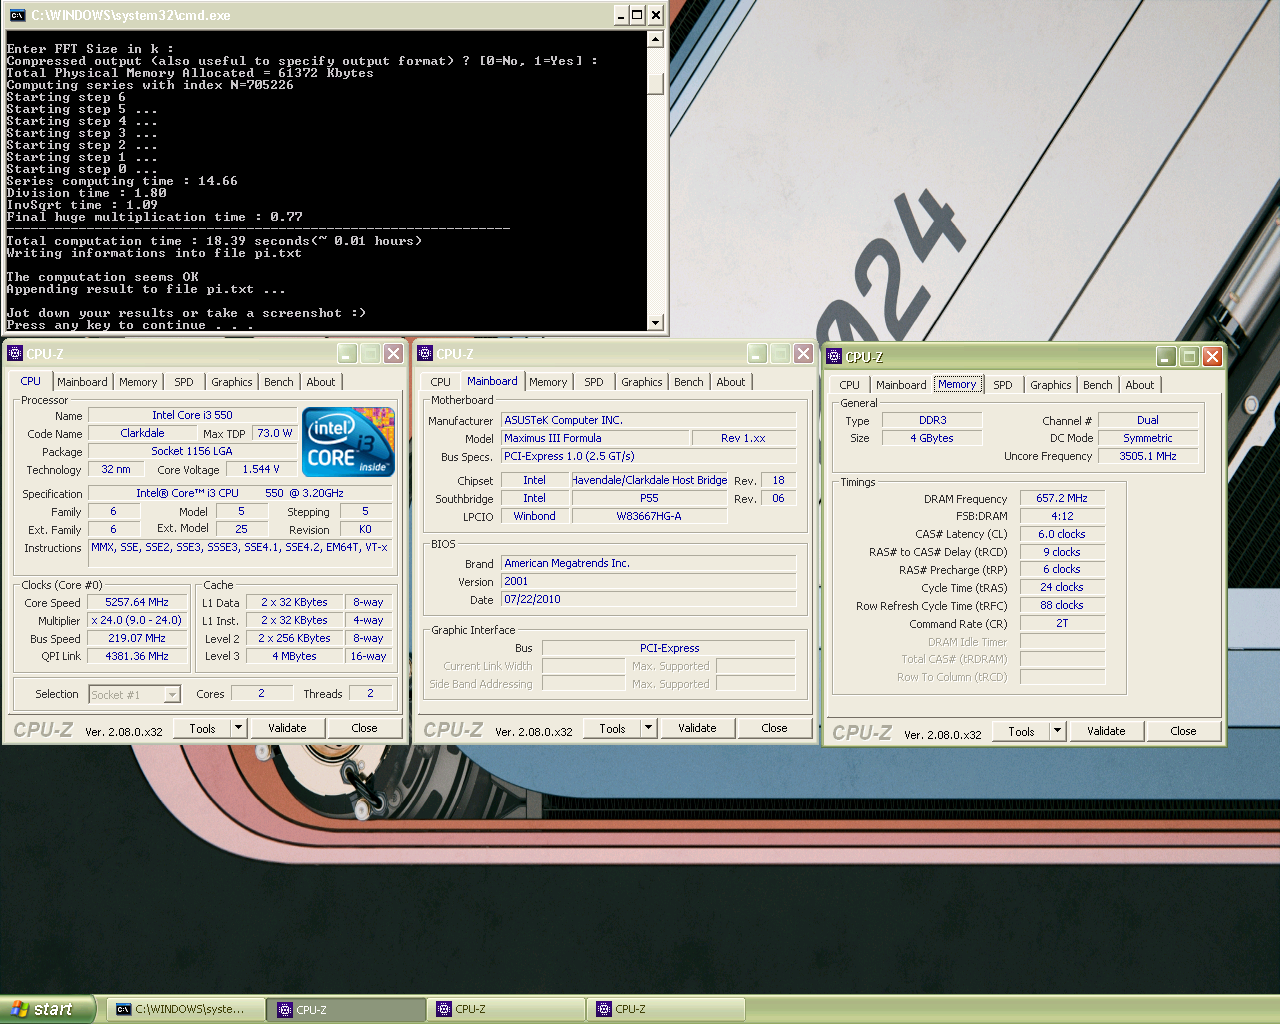Open Bench tab in the middle CPU-Z window
This screenshot has height=1024, width=1280.
689,382
